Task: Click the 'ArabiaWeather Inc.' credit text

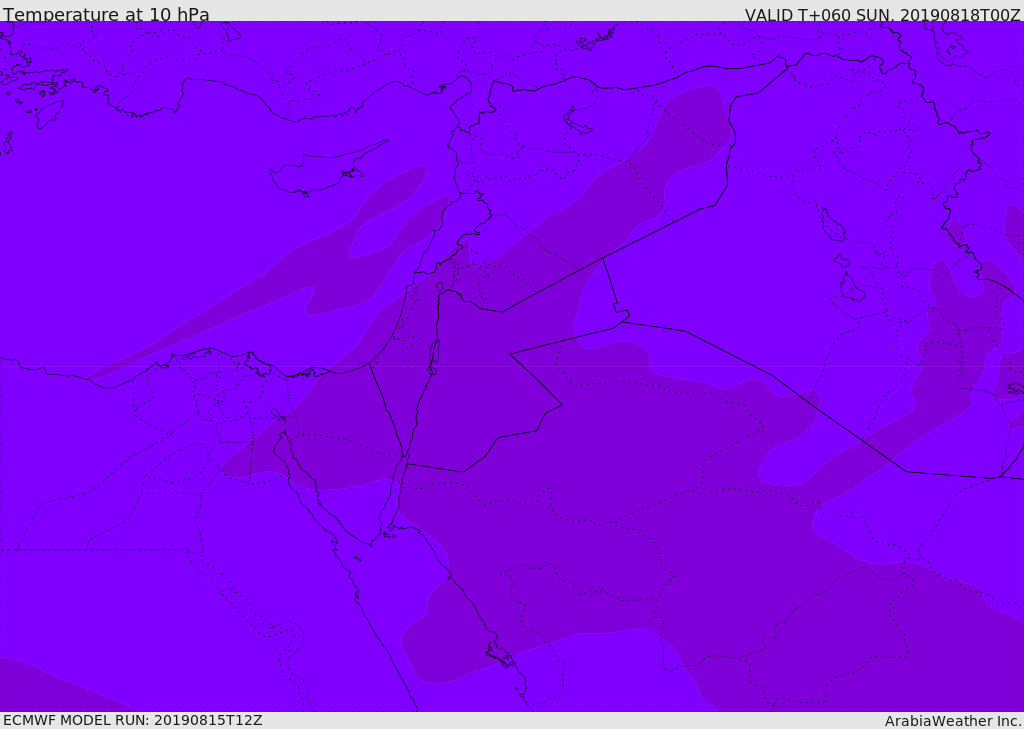Action: (953, 721)
